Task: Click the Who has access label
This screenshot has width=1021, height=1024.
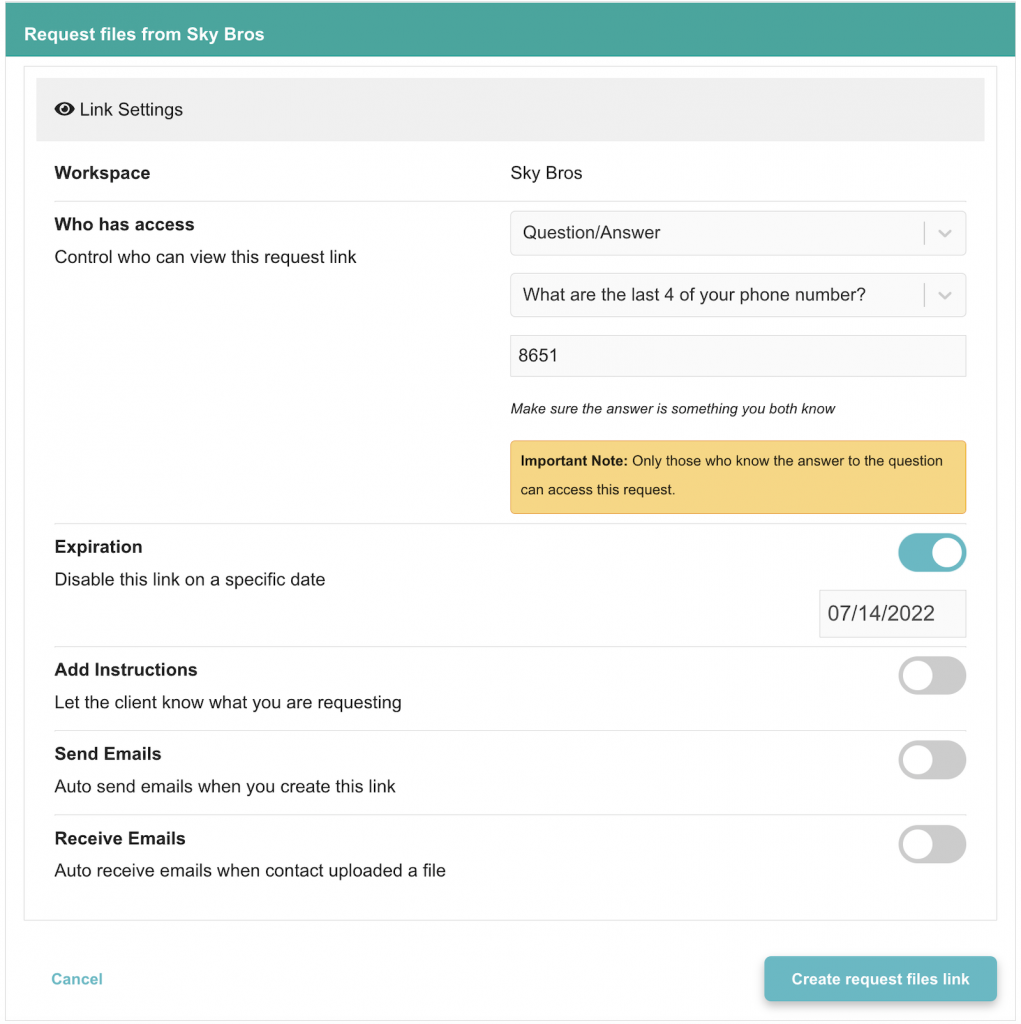Action: coord(124,225)
